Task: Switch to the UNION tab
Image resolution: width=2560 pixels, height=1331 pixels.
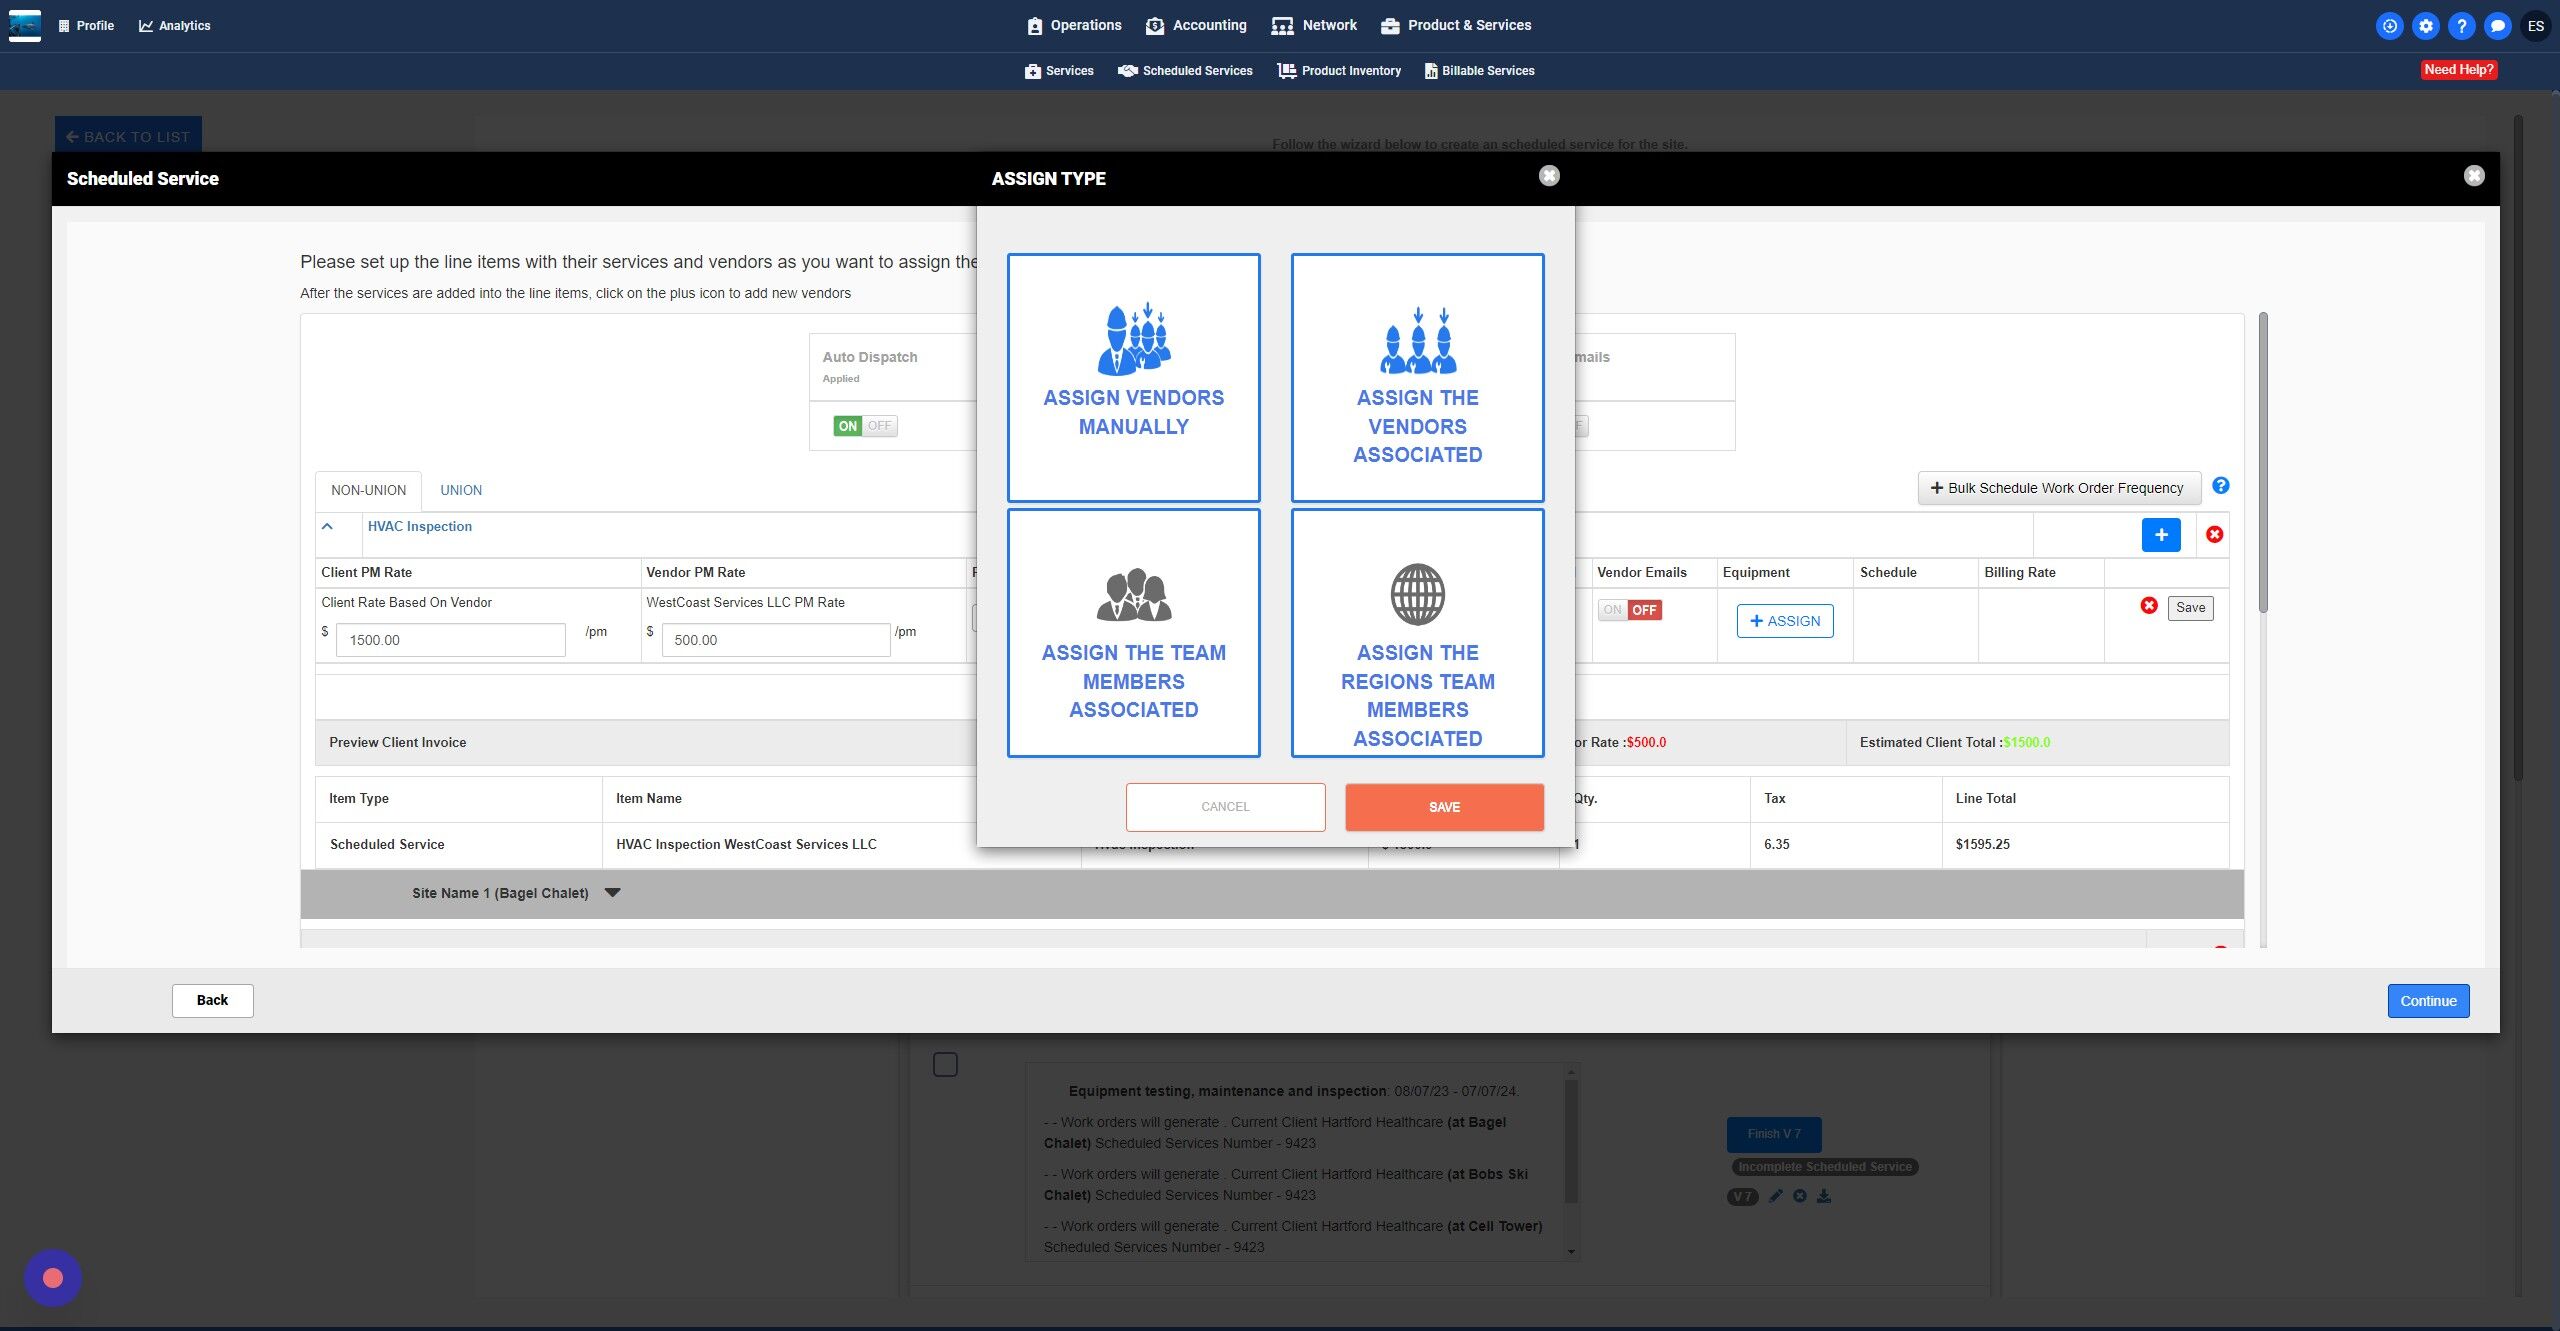Action: point(461,490)
